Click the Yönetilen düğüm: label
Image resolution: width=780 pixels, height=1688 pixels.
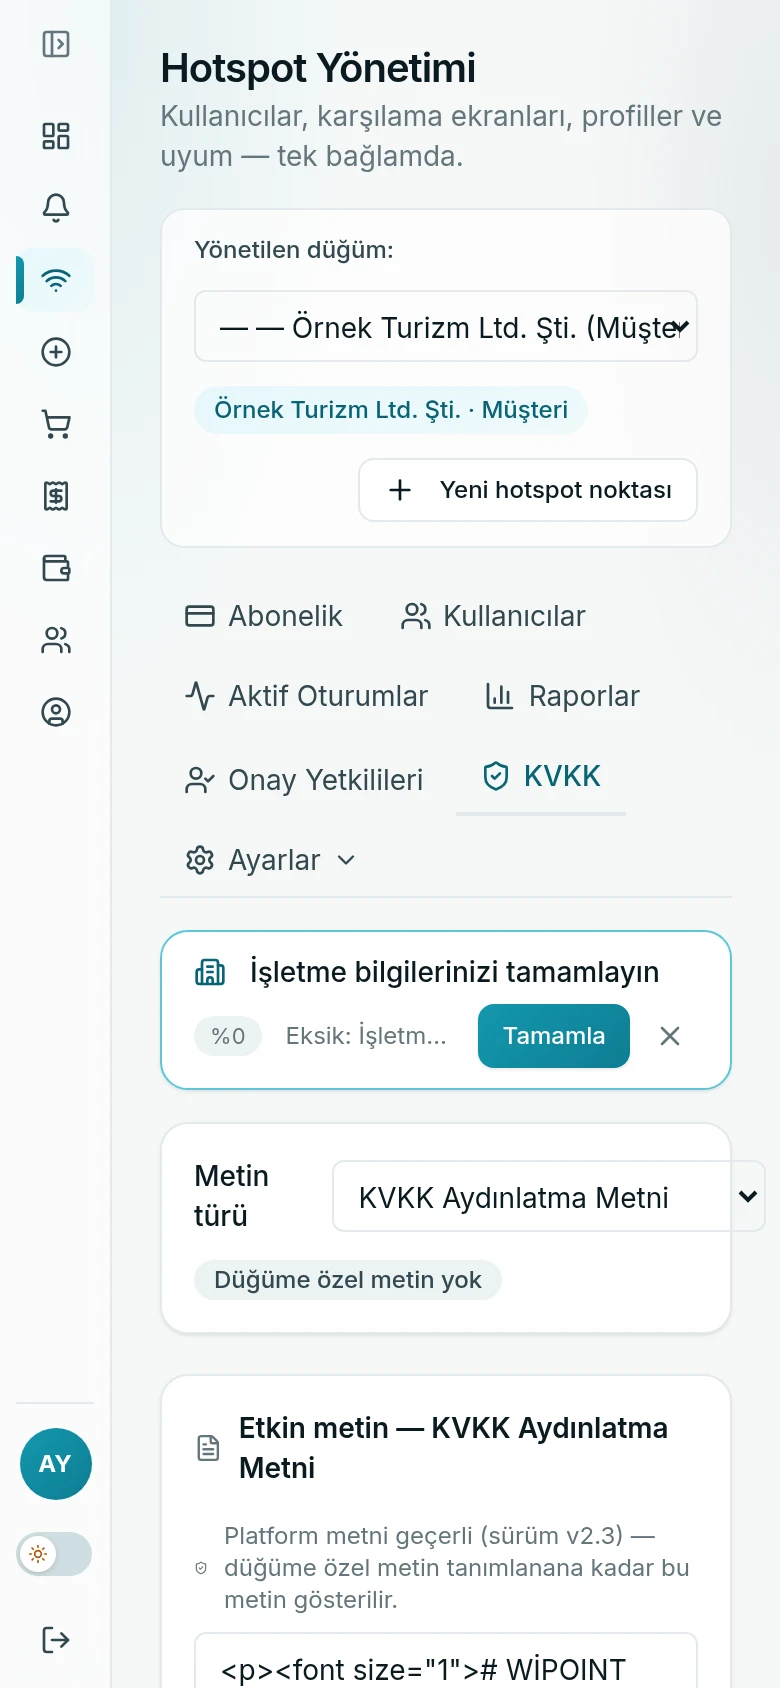pos(294,250)
